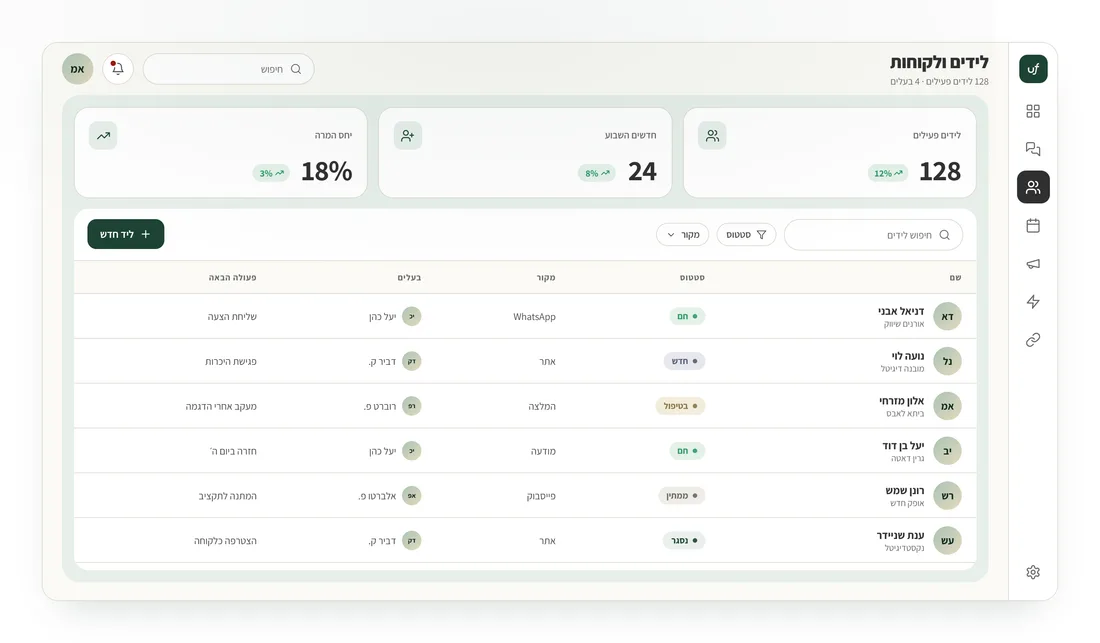This screenshot has height=643, width=1100.
Task: Open the dashboard grid icon in sidebar
Action: [x=1033, y=111]
